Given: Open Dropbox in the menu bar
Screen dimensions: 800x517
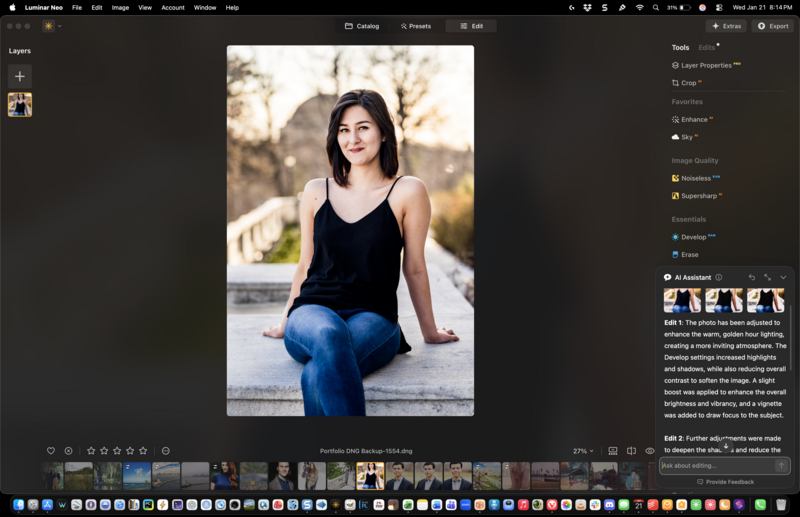Looking at the screenshot, I should (x=587, y=8).
